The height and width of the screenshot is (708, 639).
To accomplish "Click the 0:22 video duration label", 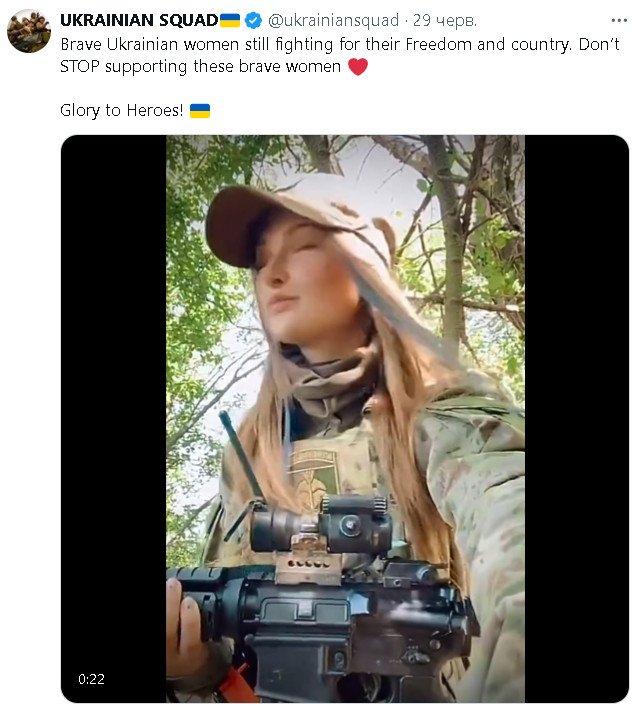I will pyautogui.click(x=92, y=679).
